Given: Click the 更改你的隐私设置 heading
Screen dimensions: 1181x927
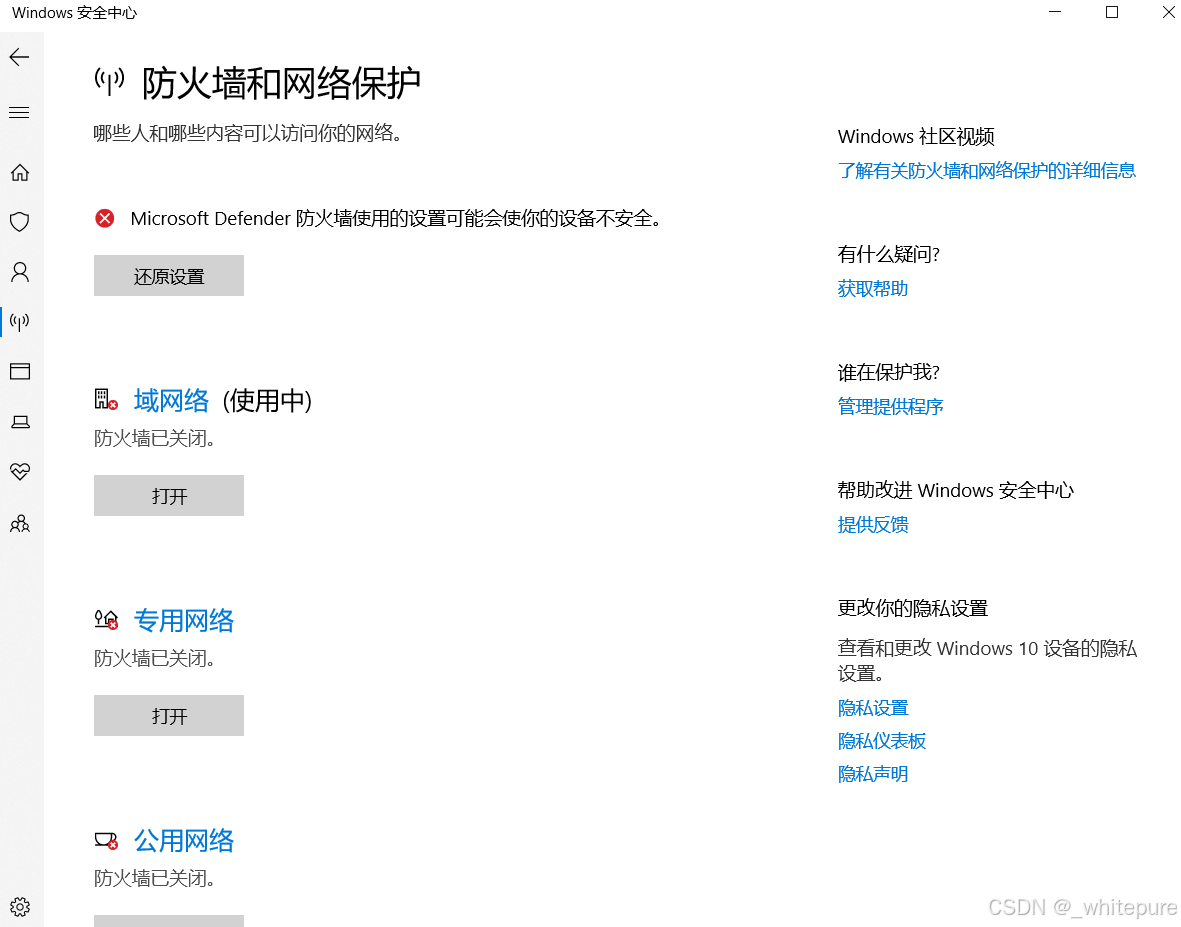Looking at the screenshot, I should click(x=913, y=608).
